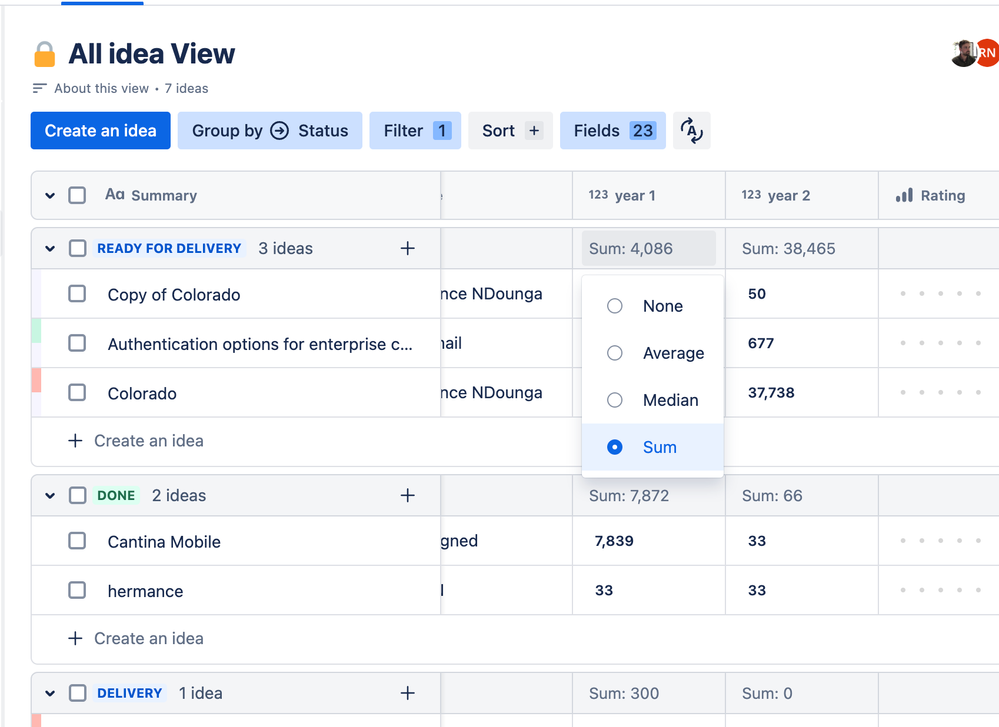Click the year 2 column number icon
999x727 pixels.
point(751,195)
